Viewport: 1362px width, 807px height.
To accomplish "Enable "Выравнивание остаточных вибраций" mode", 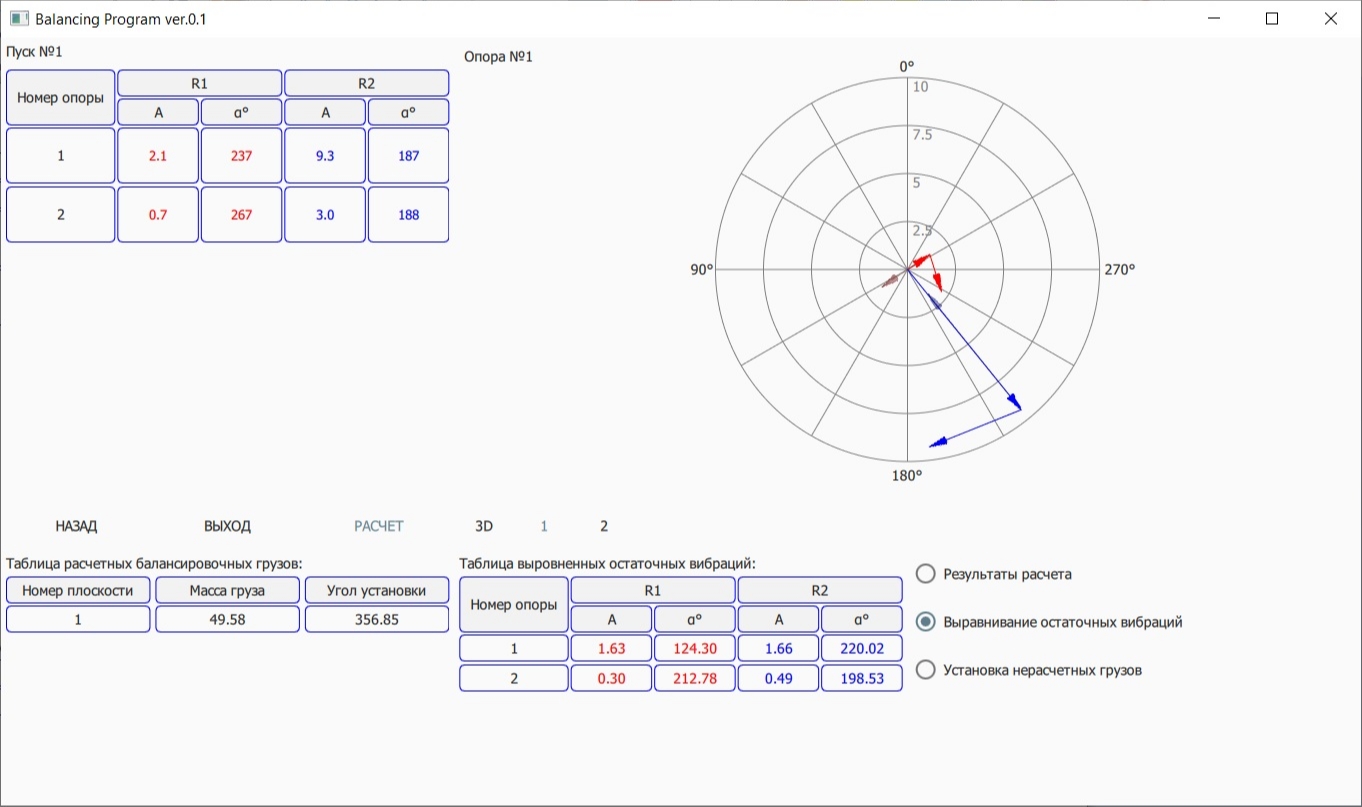I will point(925,622).
